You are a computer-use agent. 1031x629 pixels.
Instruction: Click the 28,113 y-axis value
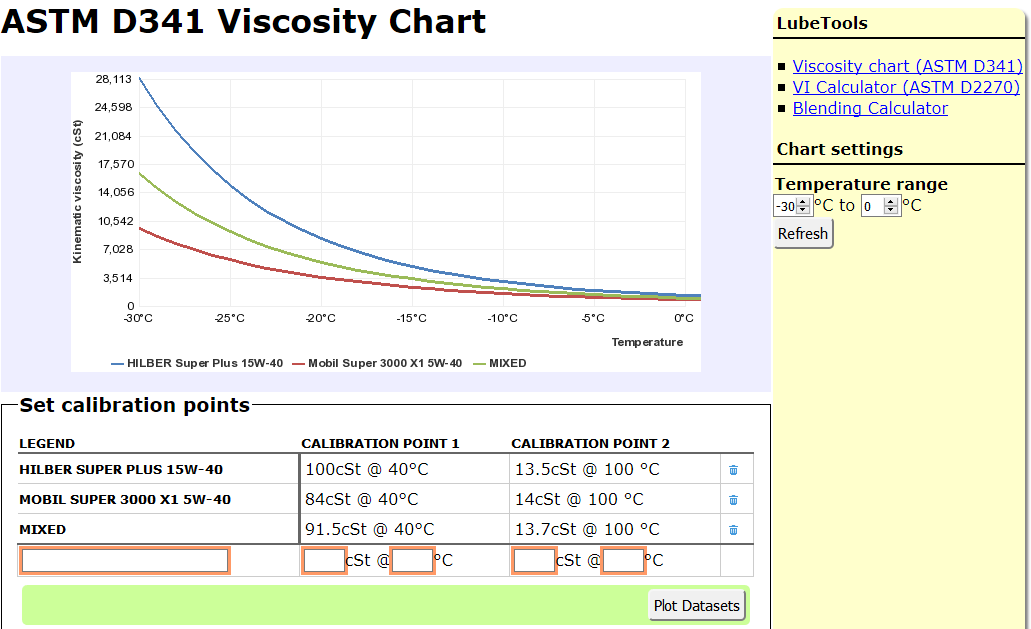(114, 80)
